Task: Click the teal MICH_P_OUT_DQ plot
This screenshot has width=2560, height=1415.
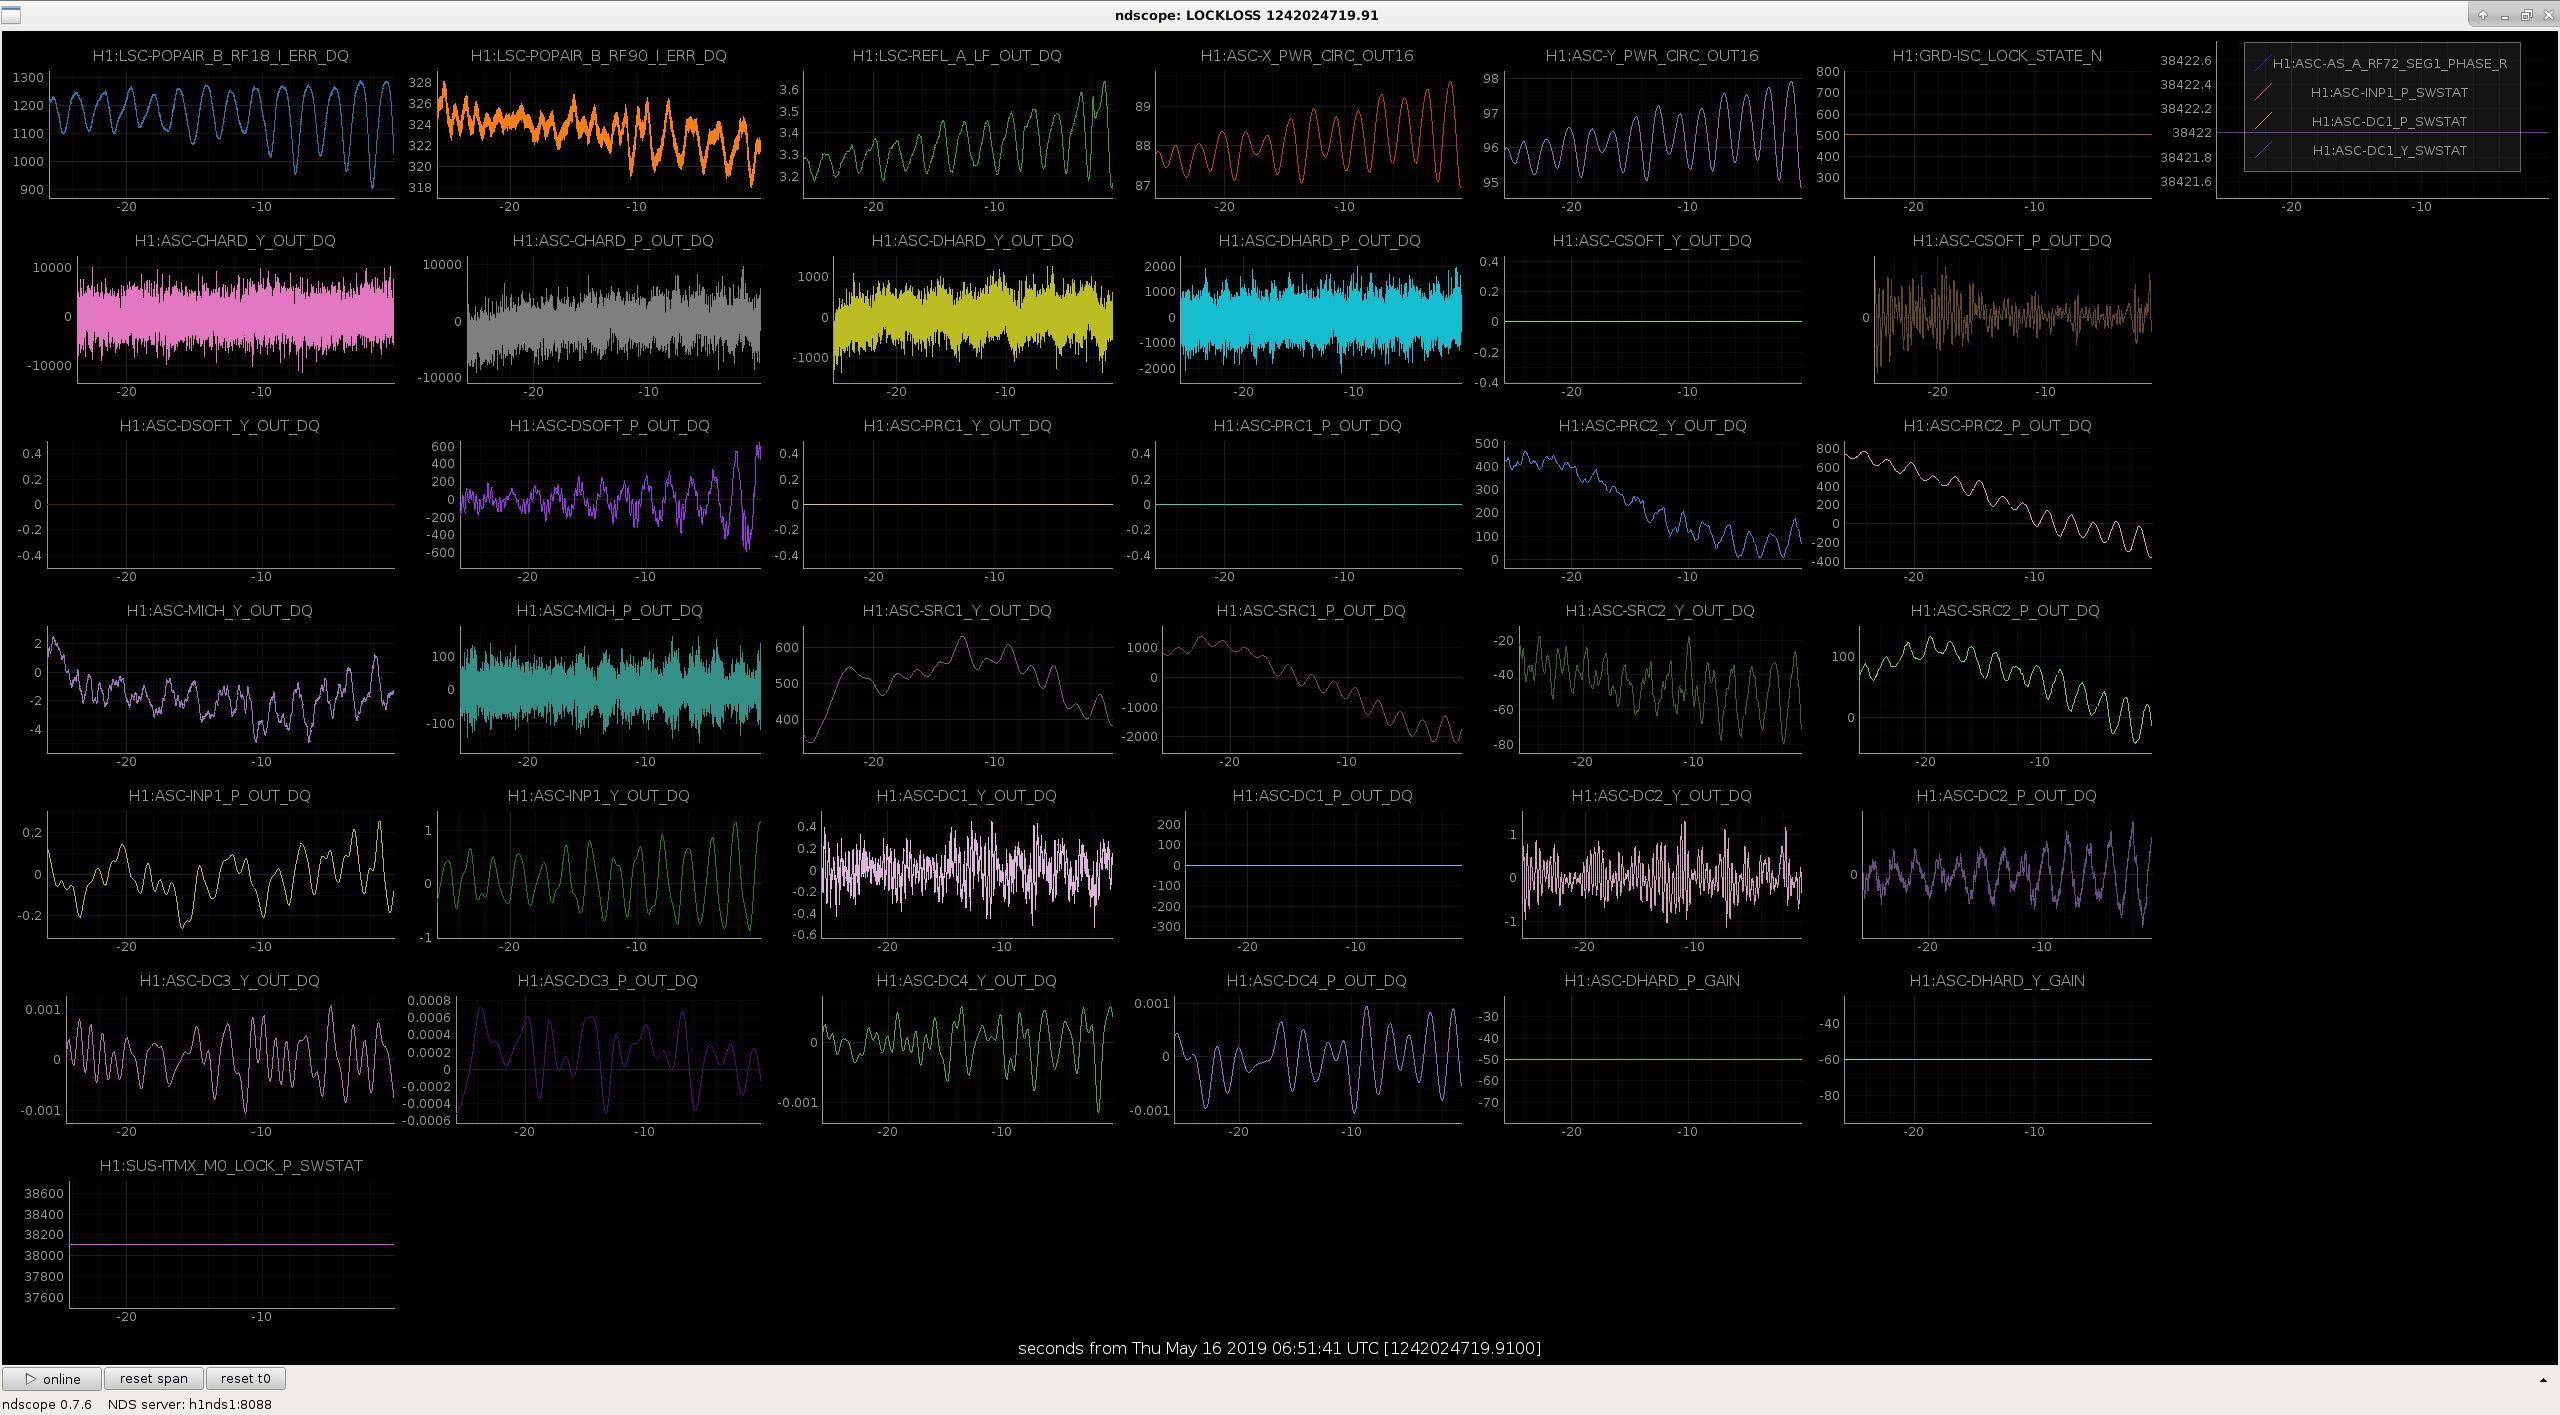Action: pos(610,690)
